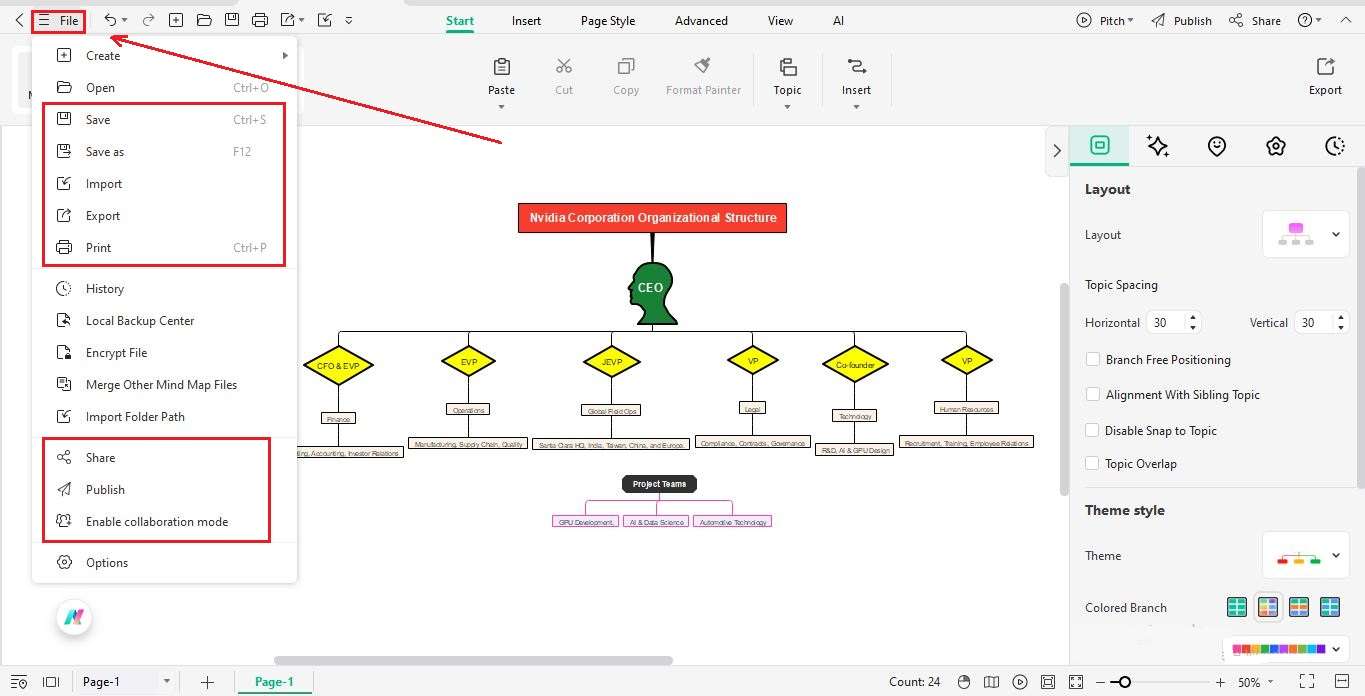The height and width of the screenshot is (696, 1365).
Task: Click the floating AI assistant logo button
Action: 74,618
